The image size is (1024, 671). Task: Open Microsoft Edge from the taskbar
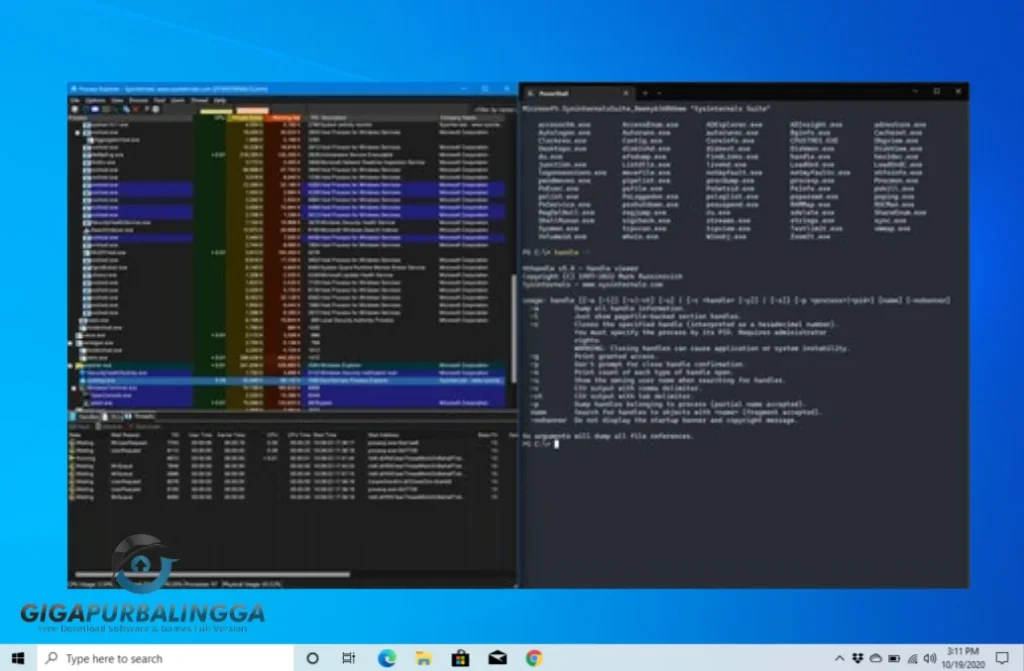(x=386, y=659)
